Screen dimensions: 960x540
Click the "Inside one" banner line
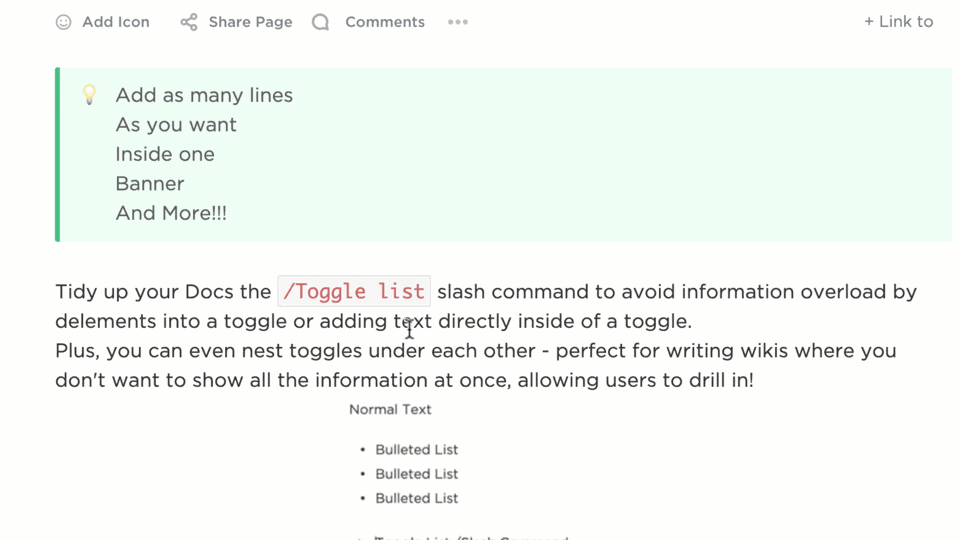coord(165,154)
